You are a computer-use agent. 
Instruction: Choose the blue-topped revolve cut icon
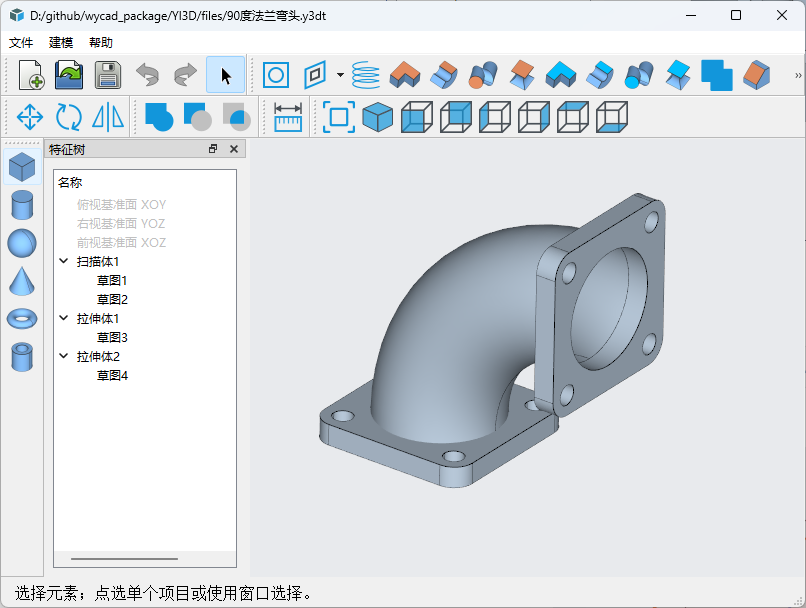pos(600,75)
